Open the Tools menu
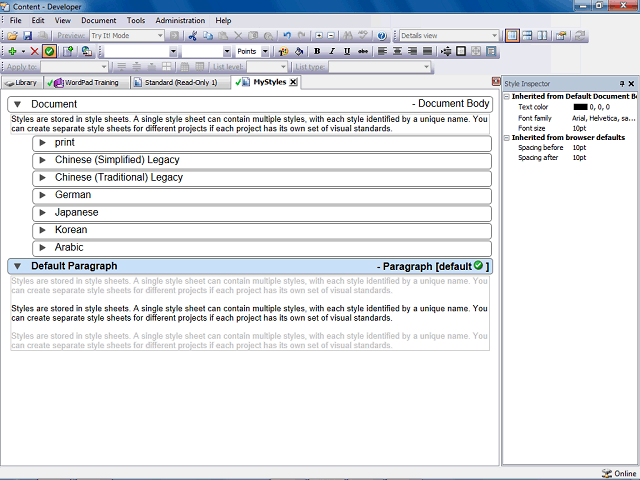 point(136,20)
